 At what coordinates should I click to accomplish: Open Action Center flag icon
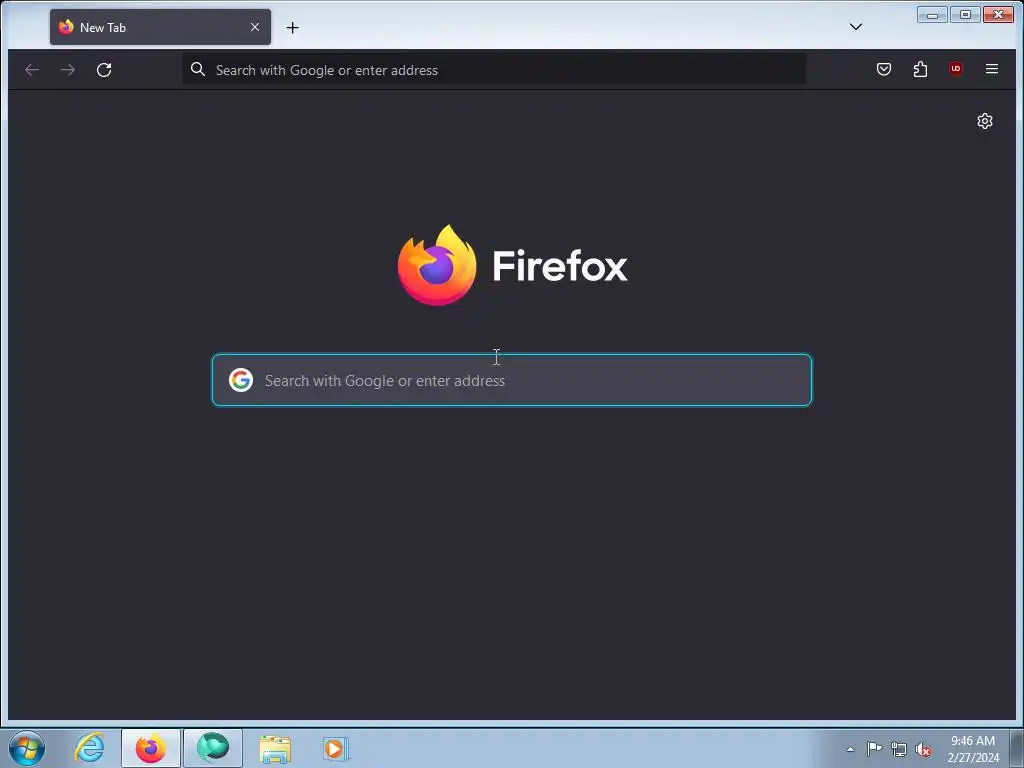[x=874, y=749]
